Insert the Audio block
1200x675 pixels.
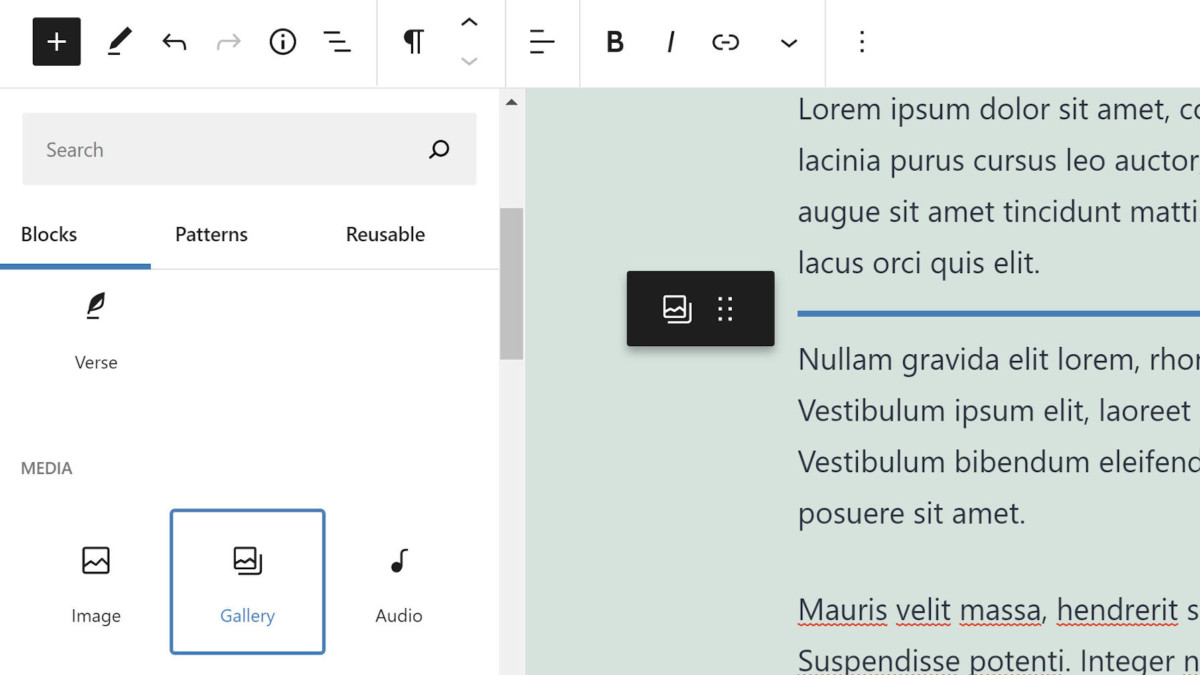(398, 581)
